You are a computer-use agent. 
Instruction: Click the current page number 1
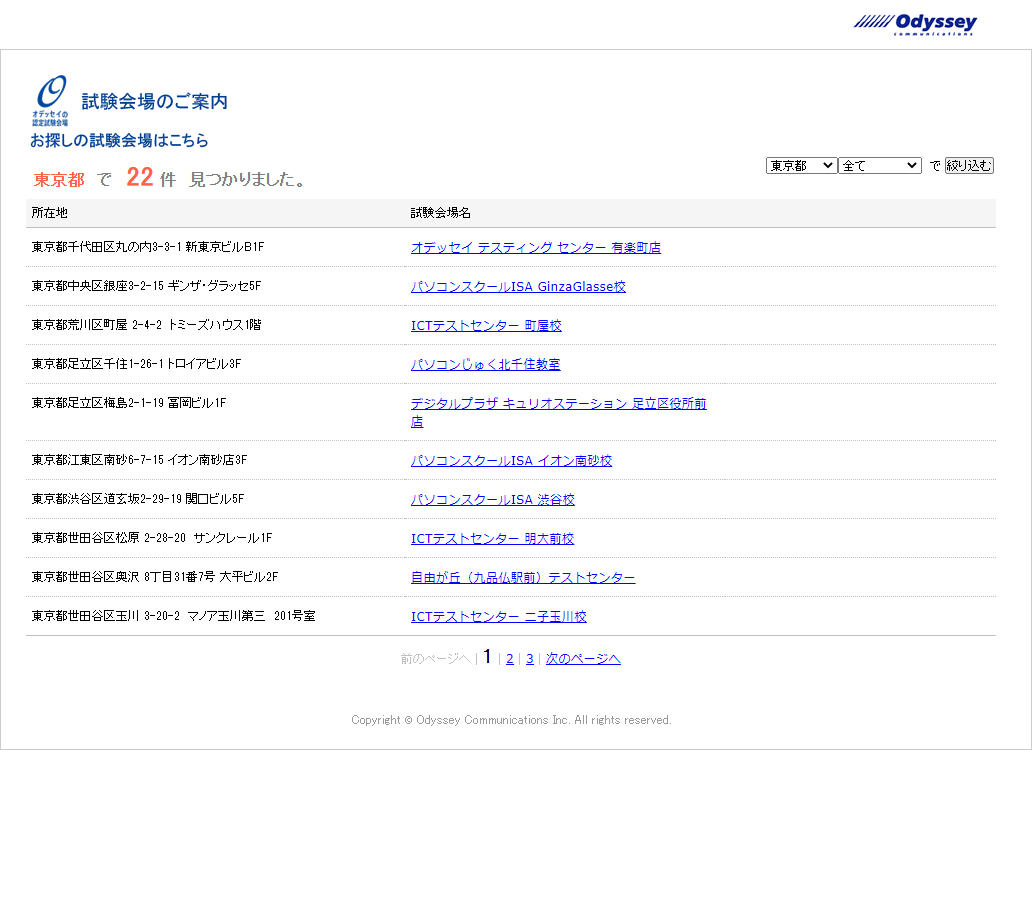coord(487,657)
